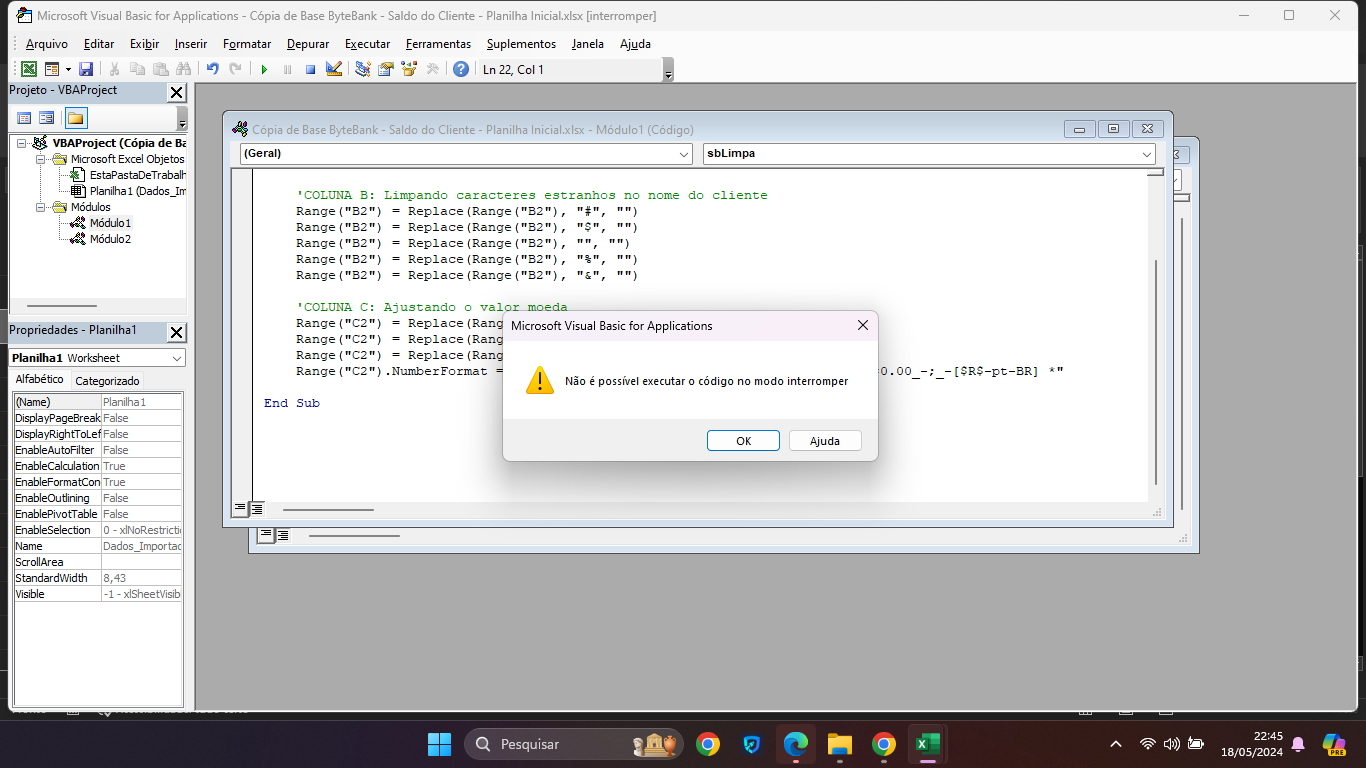The width and height of the screenshot is (1366, 768).
Task: Open the Object Browser toolbar icon
Action: tap(409, 69)
